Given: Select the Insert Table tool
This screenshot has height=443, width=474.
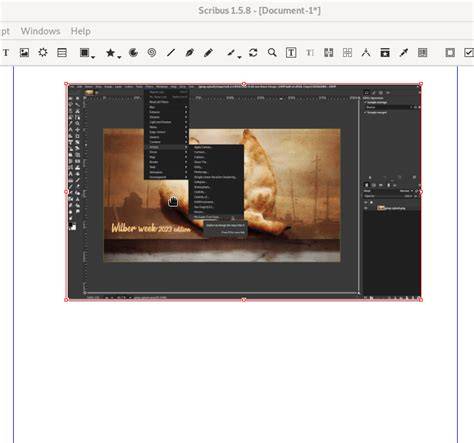Looking at the screenshot, I should pos(62,53).
